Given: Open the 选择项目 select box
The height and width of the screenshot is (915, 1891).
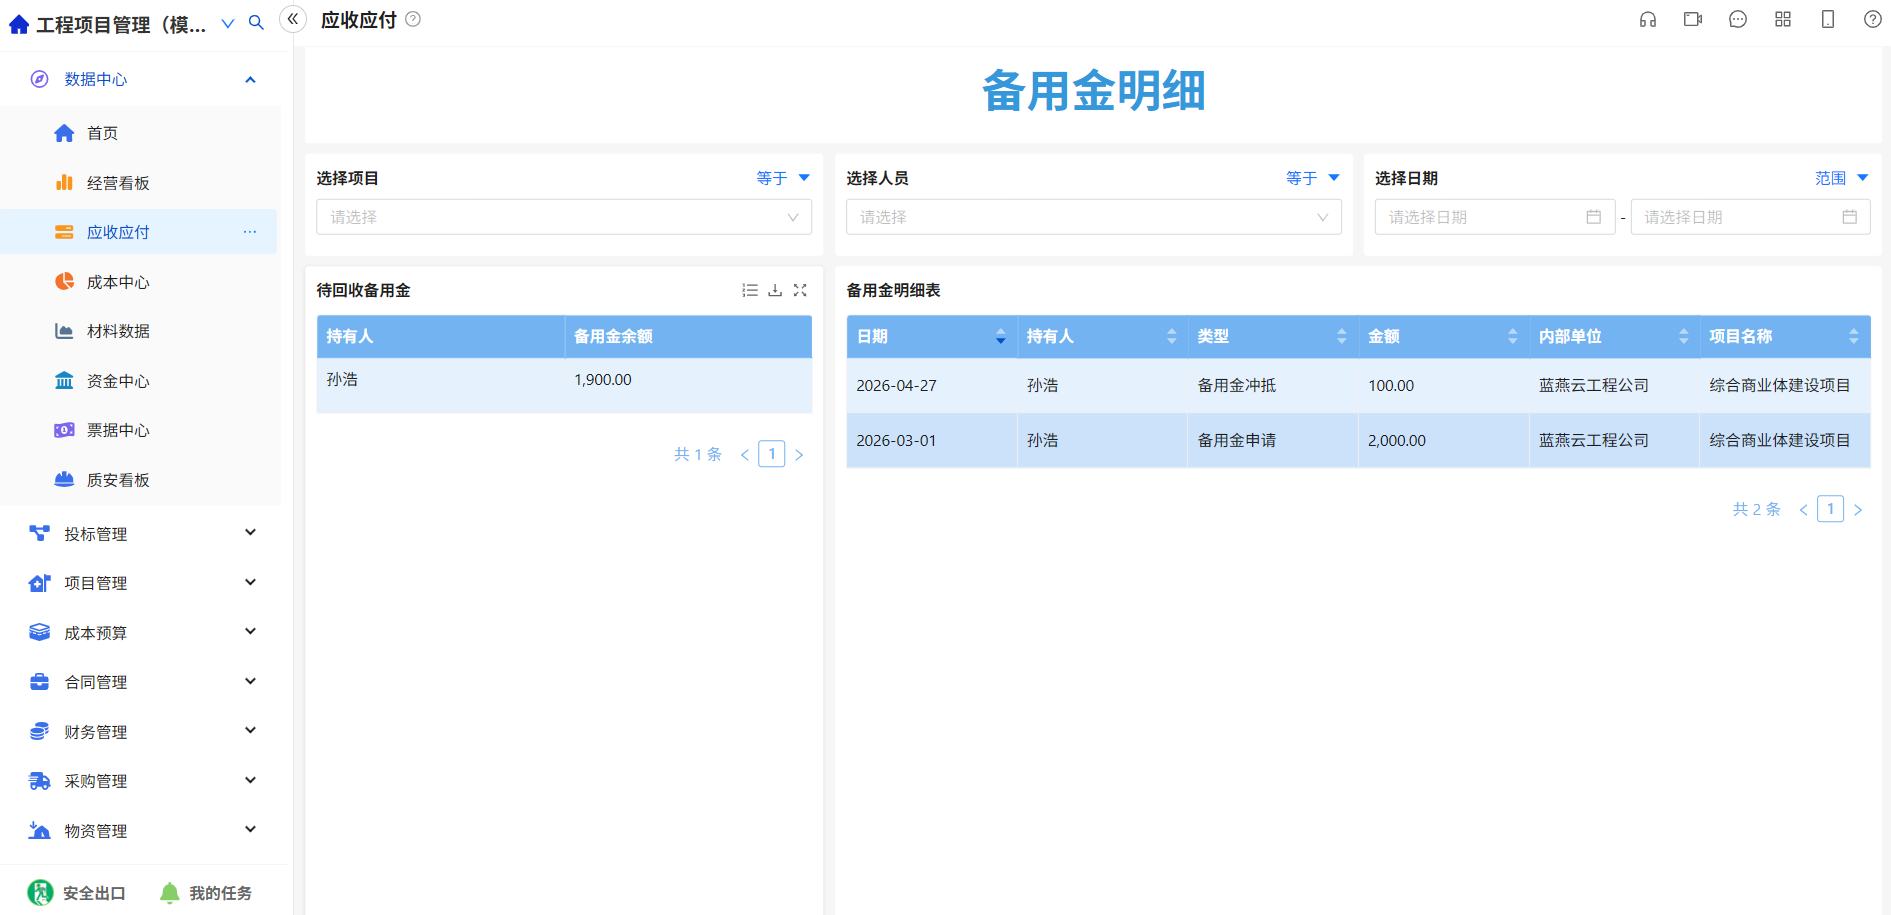Looking at the screenshot, I should [x=564, y=217].
